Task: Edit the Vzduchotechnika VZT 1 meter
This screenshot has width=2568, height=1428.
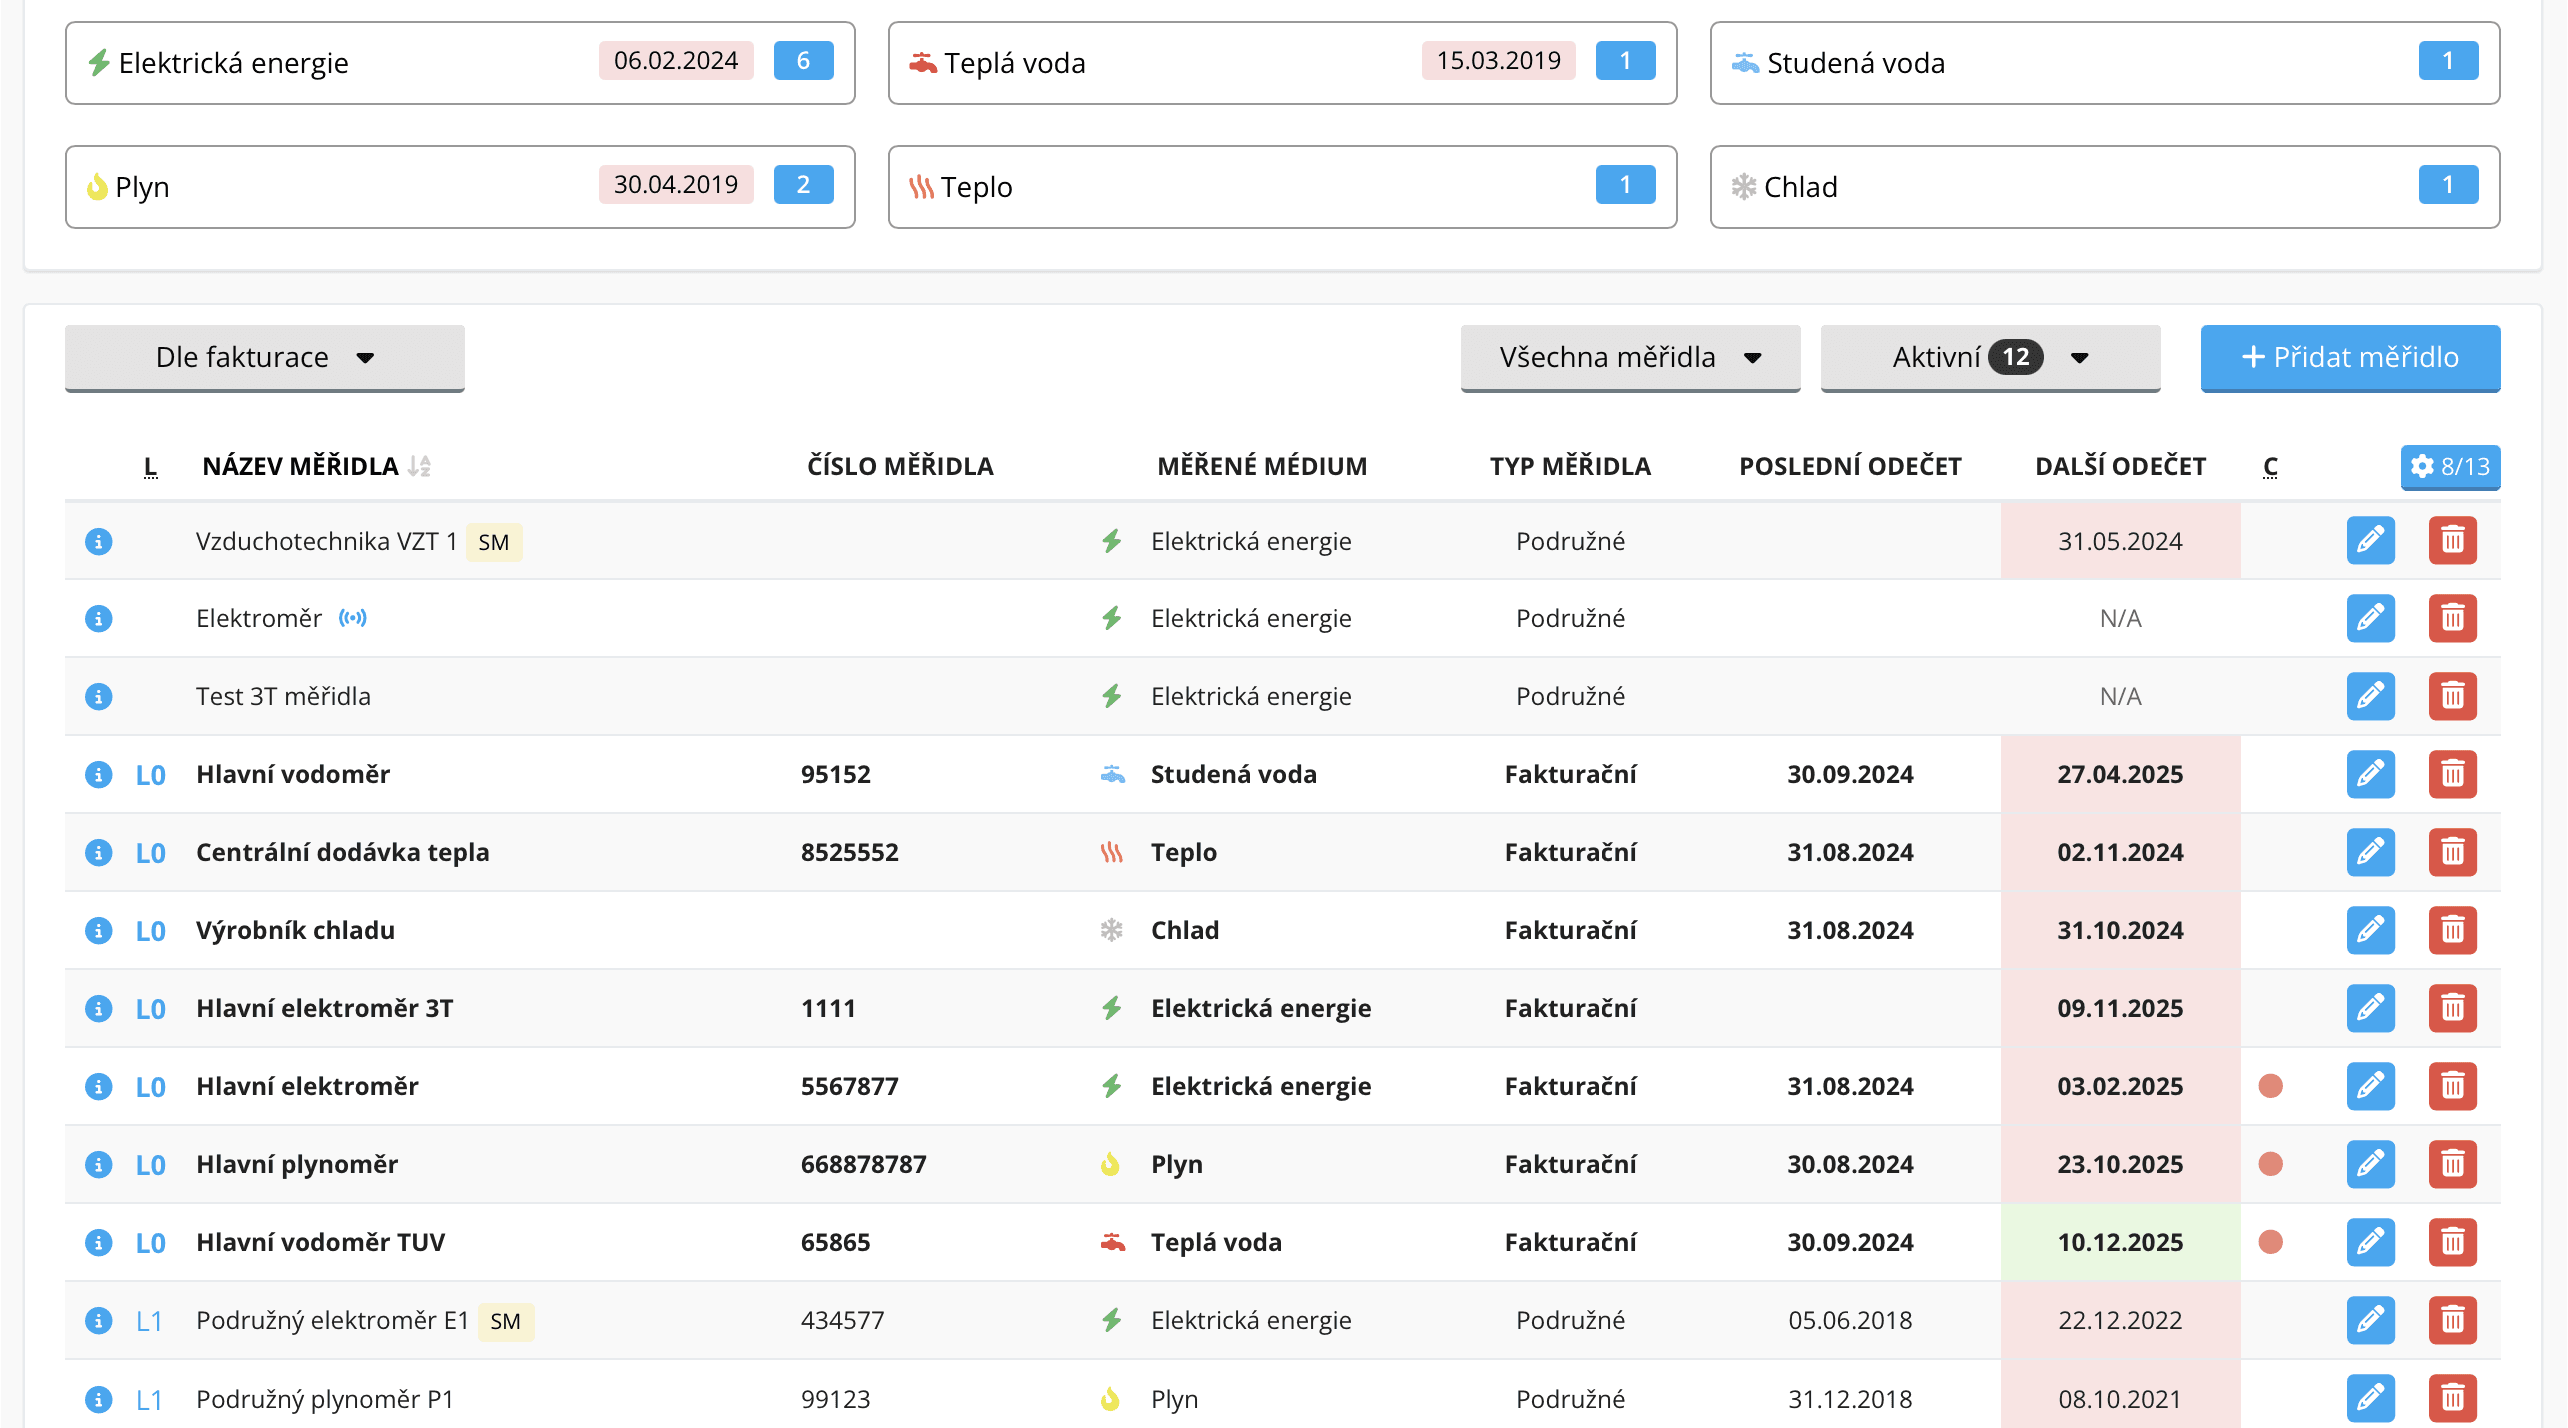Action: [2370, 541]
